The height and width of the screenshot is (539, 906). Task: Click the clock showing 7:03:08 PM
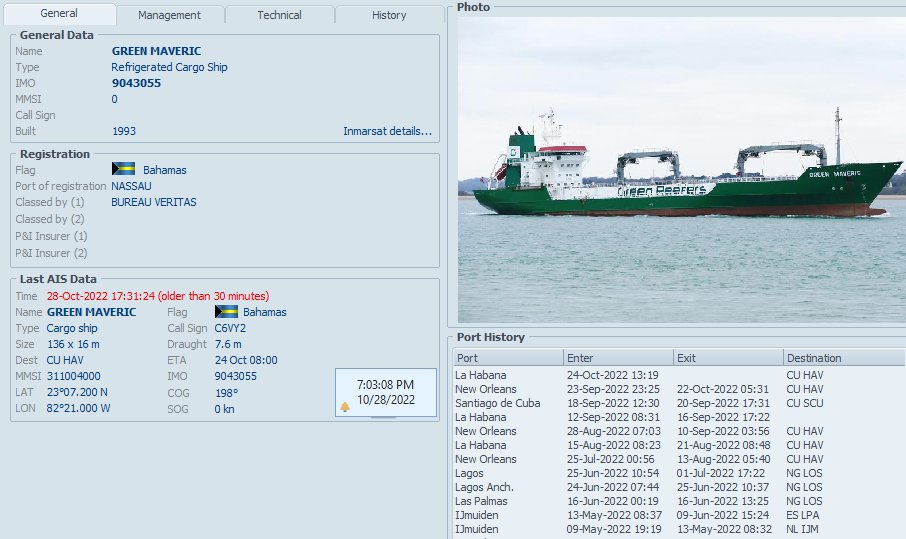pos(385,385)
